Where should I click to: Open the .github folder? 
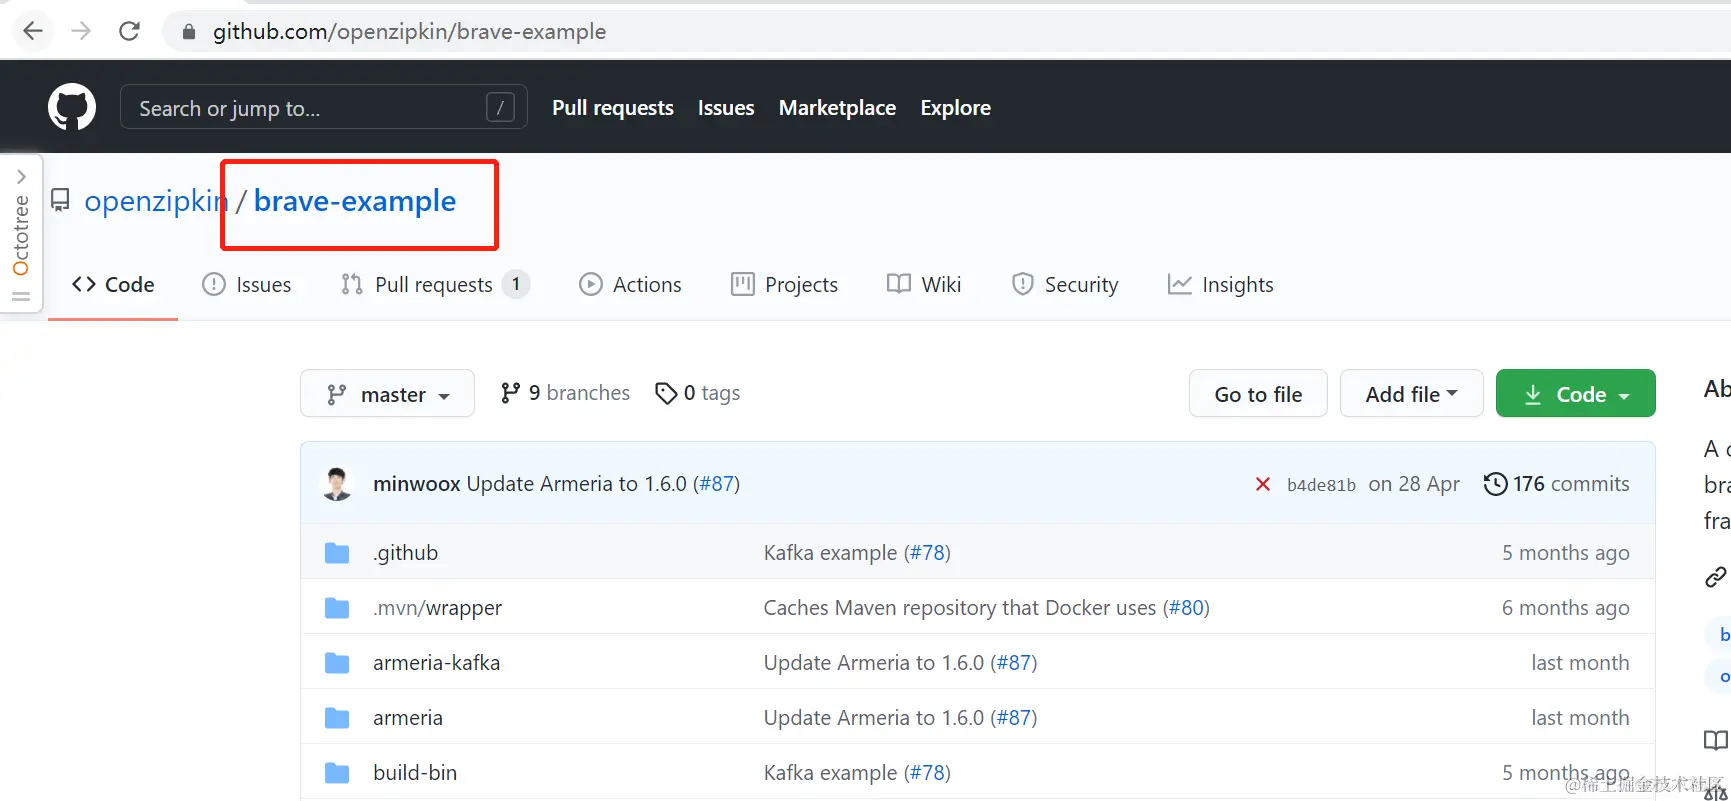tap(405, 553)
